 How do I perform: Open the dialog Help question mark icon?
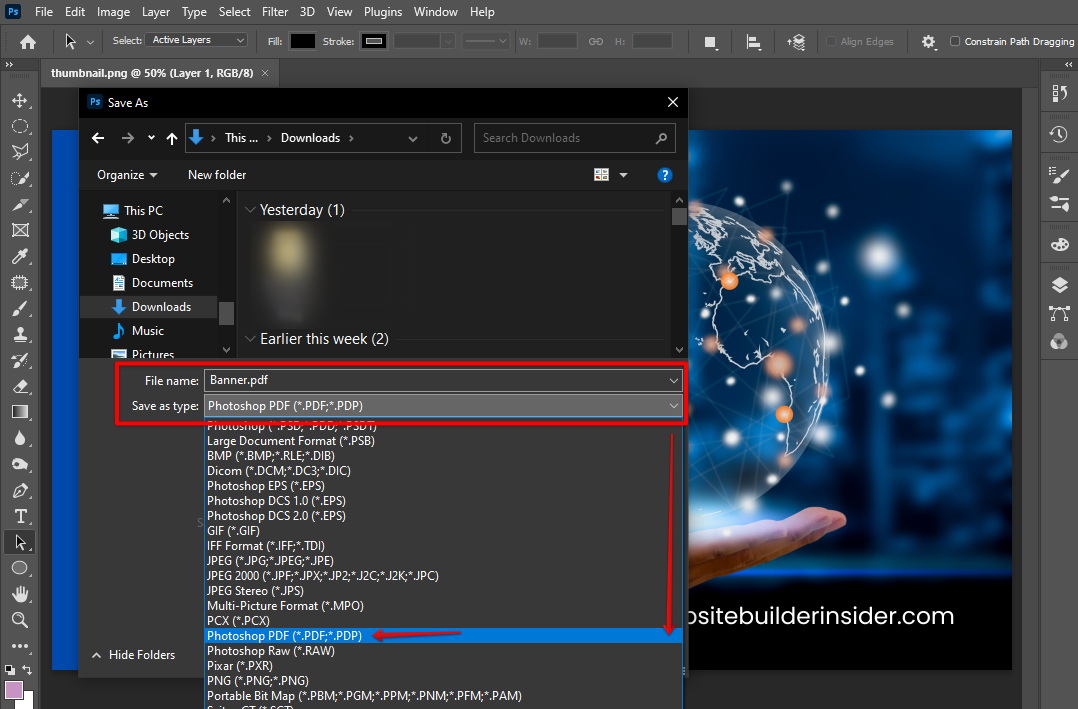[x=664, y=174]
